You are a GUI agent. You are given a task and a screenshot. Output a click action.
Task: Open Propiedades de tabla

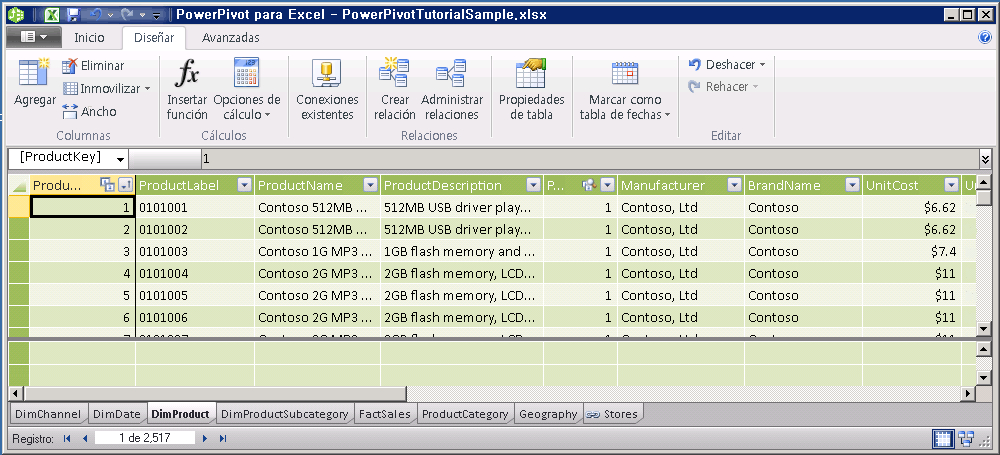pyautogui.click(x=531, y=74)
